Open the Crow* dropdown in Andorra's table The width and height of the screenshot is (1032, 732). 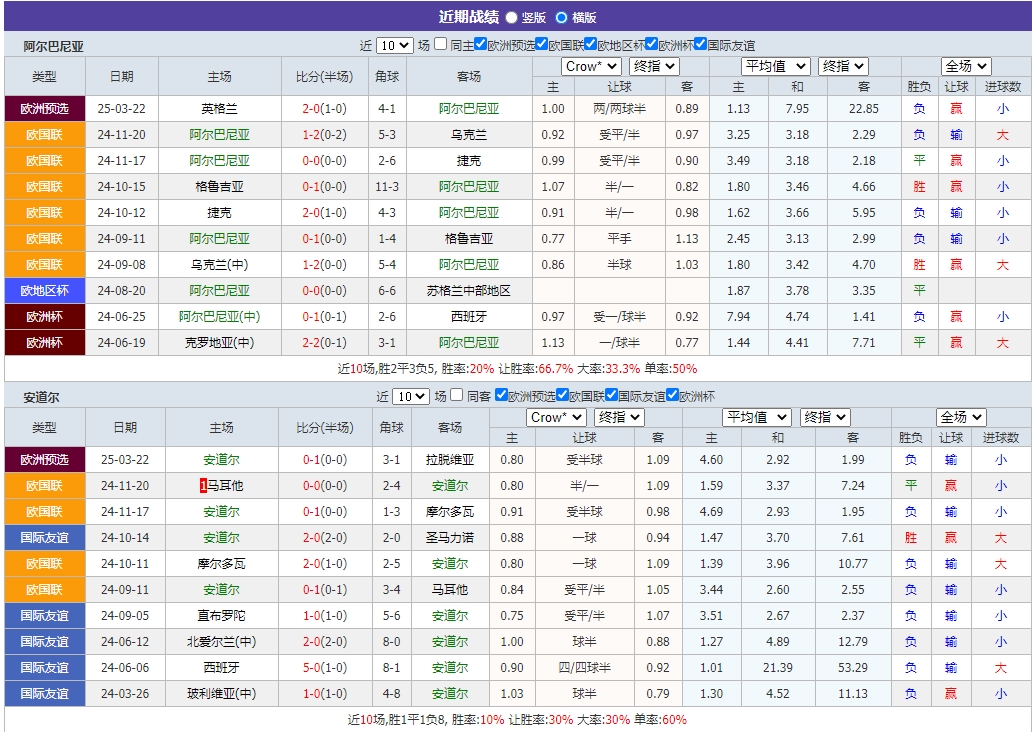(556, 418)
